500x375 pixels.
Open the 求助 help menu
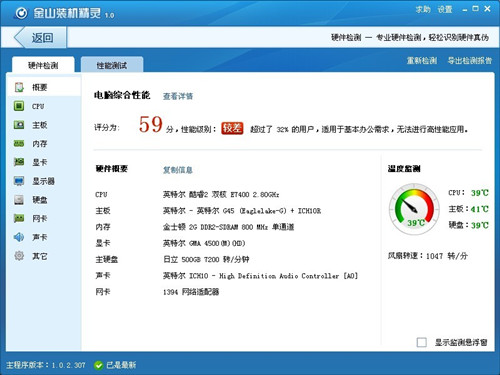tap(423, 10)
